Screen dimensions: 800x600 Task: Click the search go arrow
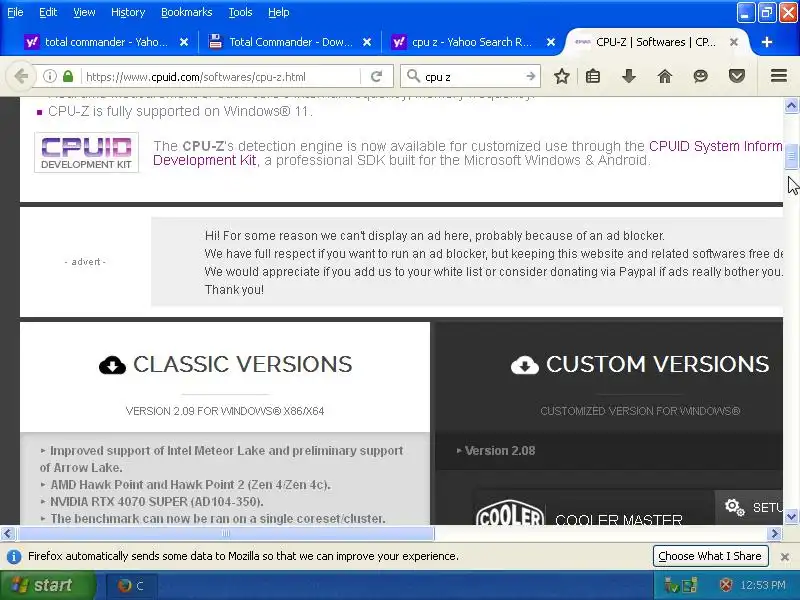pyautogui.click(x=531, y=77)
